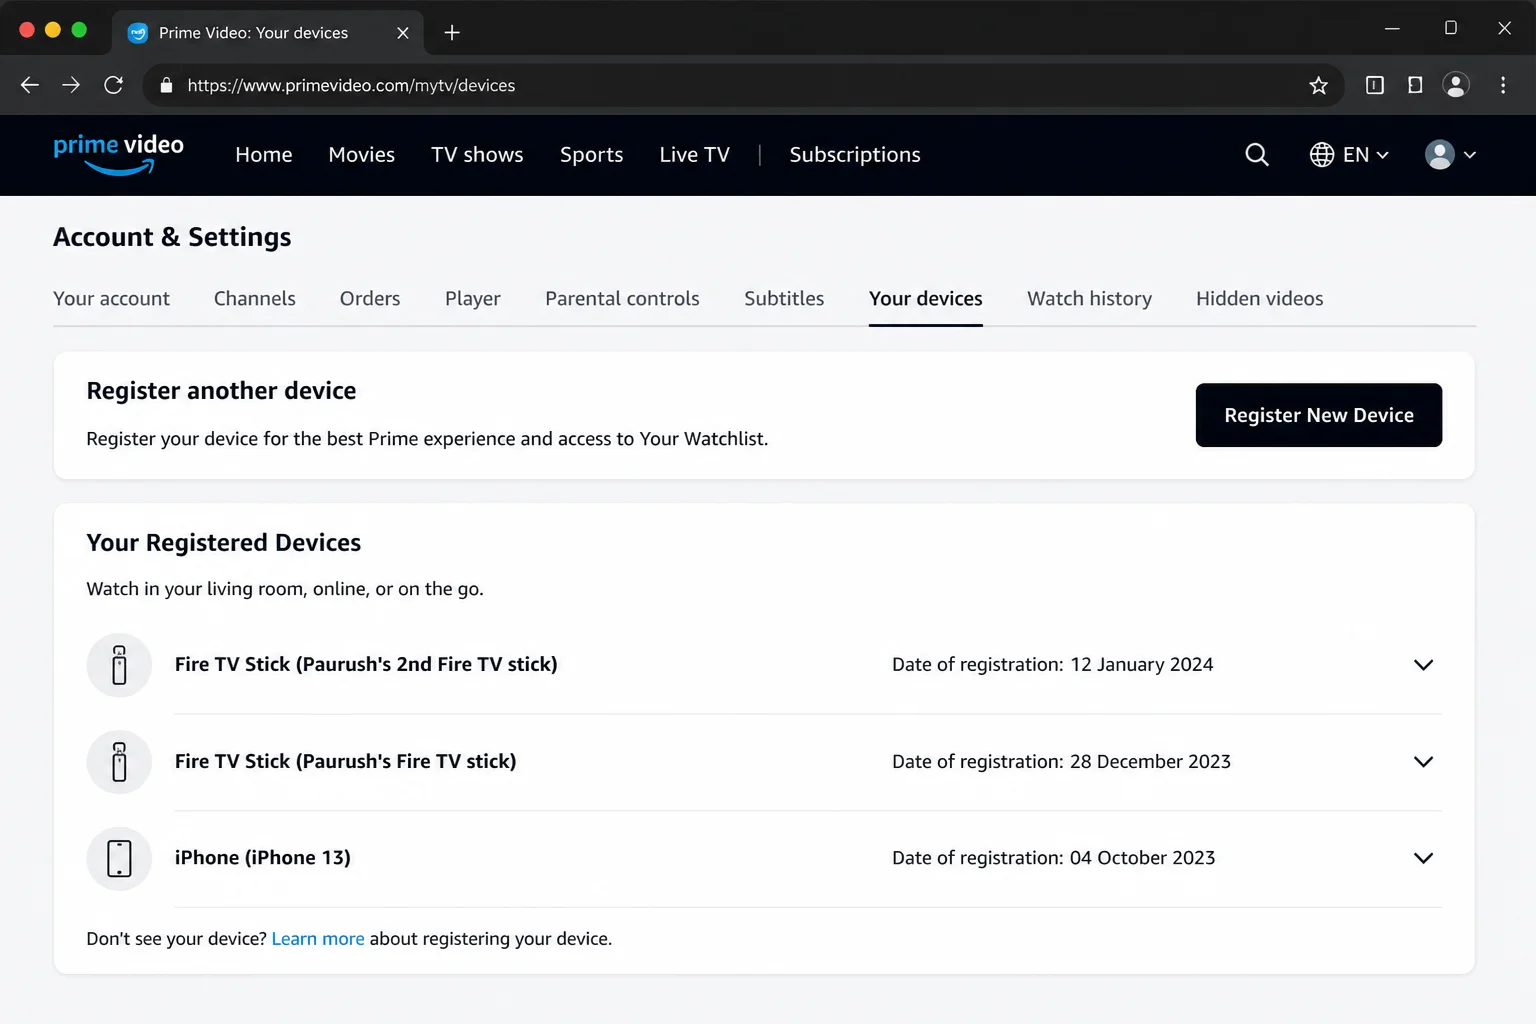Click the Your Registered Devices heading
This screenshot has width=1536, height=1024.
click(x=224, y=543)
